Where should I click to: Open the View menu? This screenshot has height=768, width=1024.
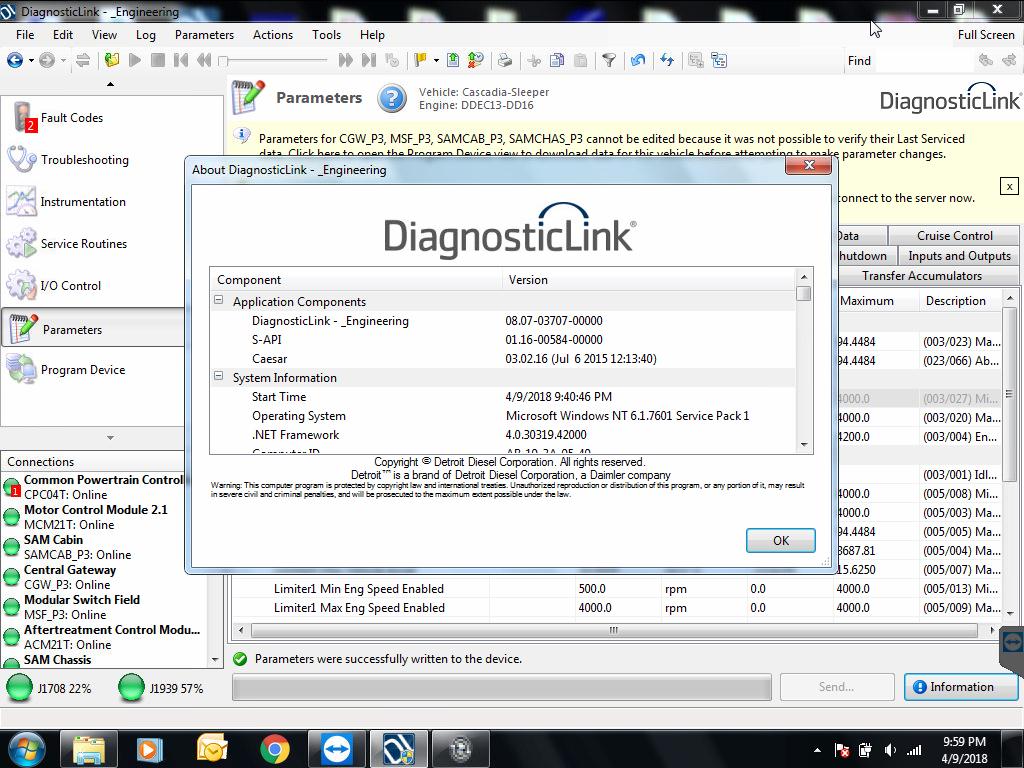(104, 35)
